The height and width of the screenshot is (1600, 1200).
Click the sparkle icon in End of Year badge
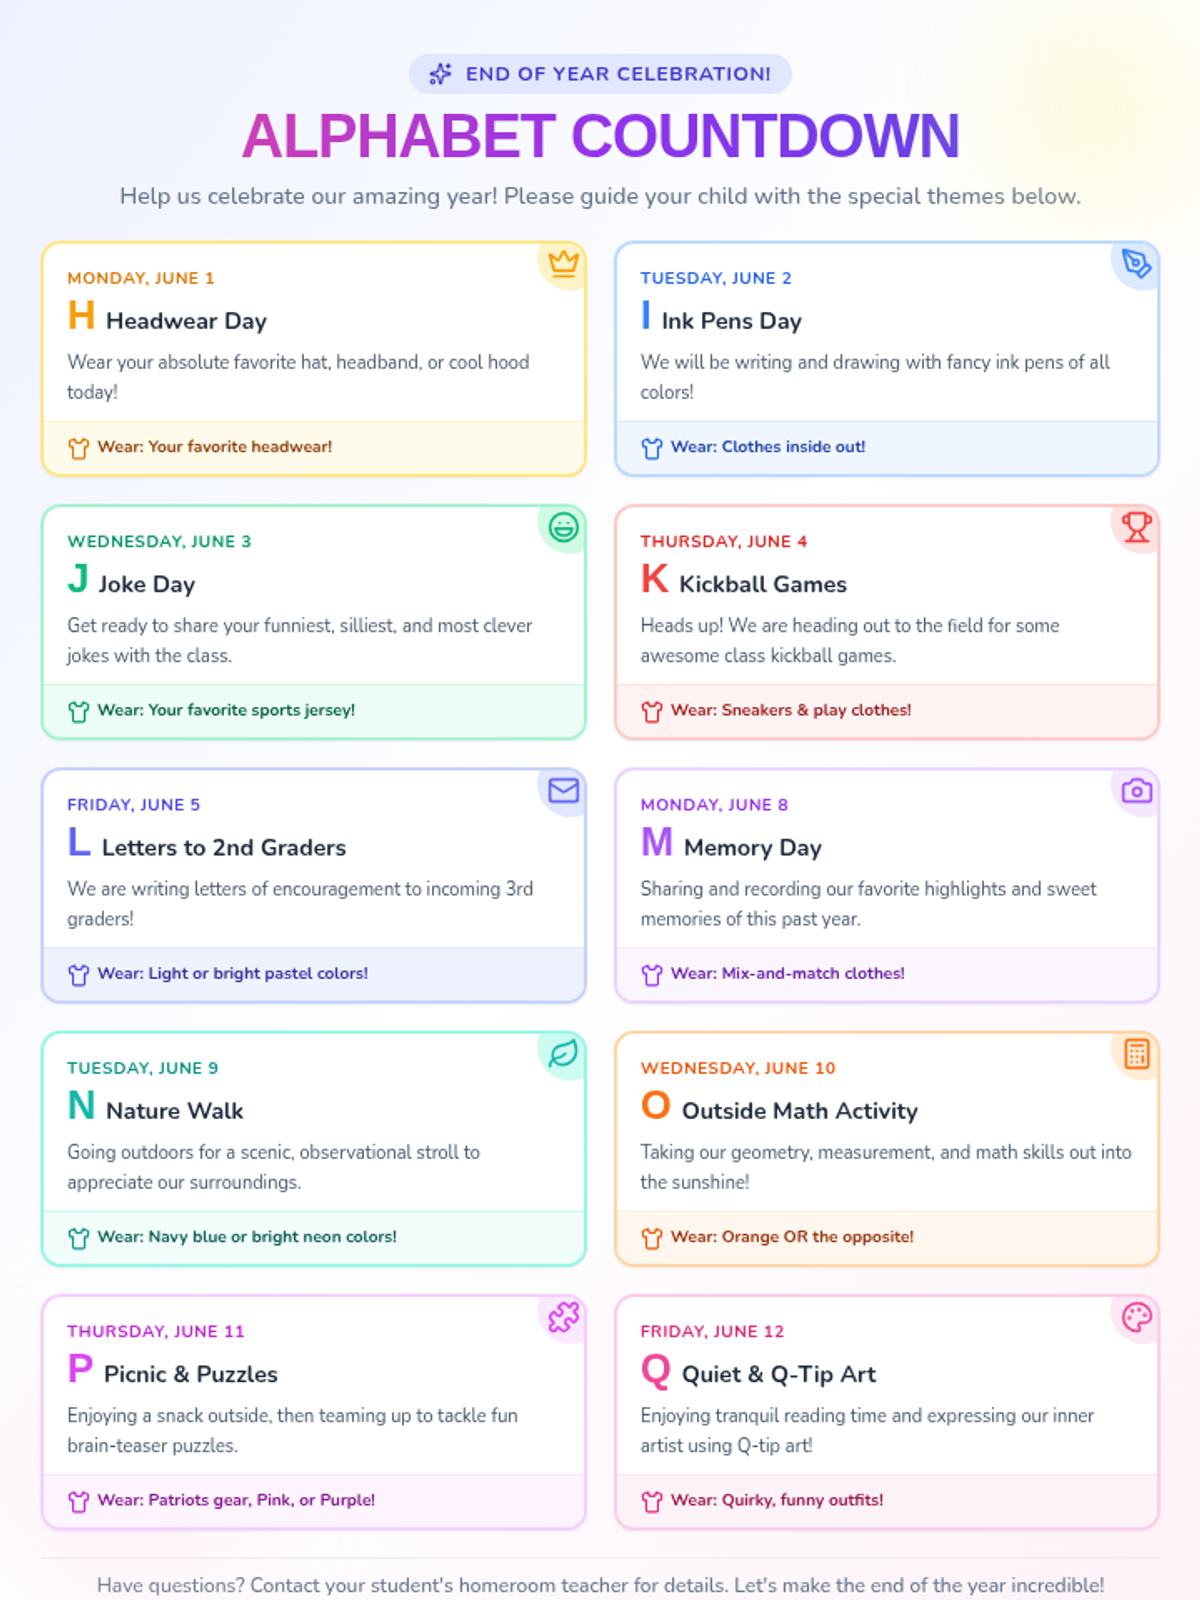(x=440, y=74)
